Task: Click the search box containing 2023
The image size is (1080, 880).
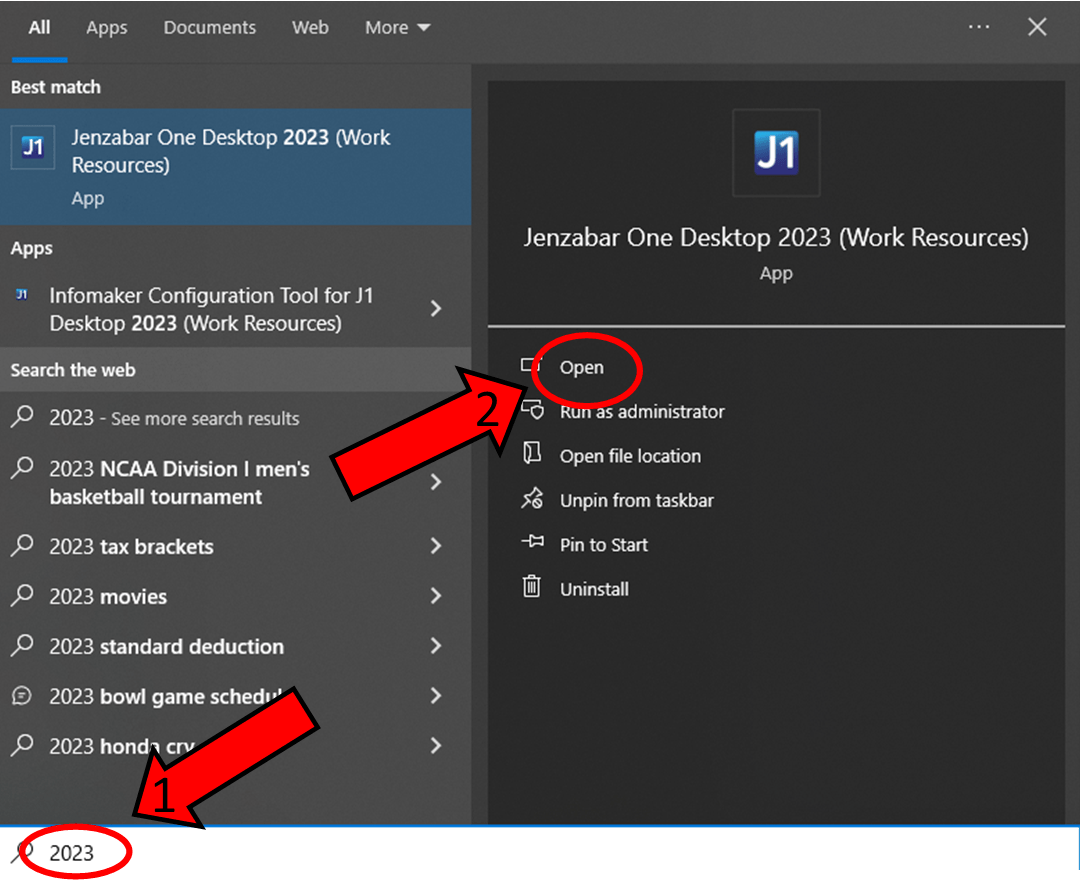Action: coord(539,853)
